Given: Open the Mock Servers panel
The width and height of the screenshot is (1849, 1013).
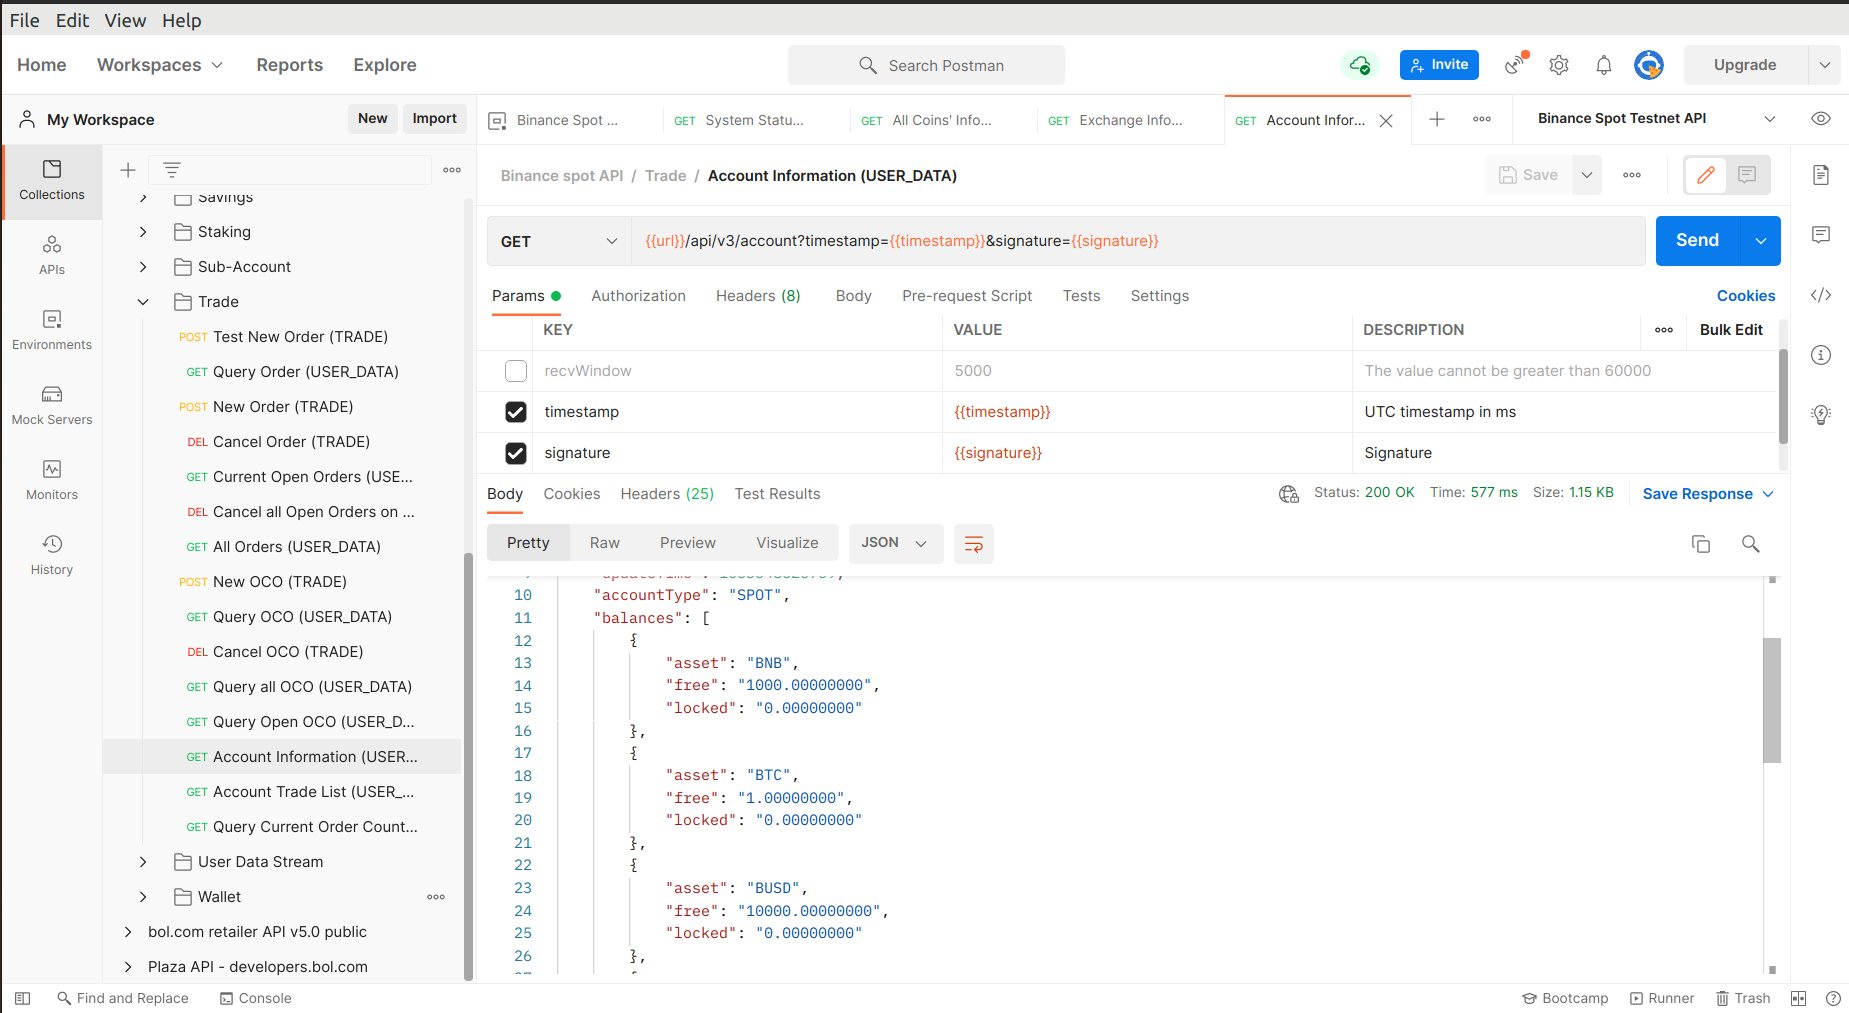Looking at the screenshot, I should click(x=52, y=406).
